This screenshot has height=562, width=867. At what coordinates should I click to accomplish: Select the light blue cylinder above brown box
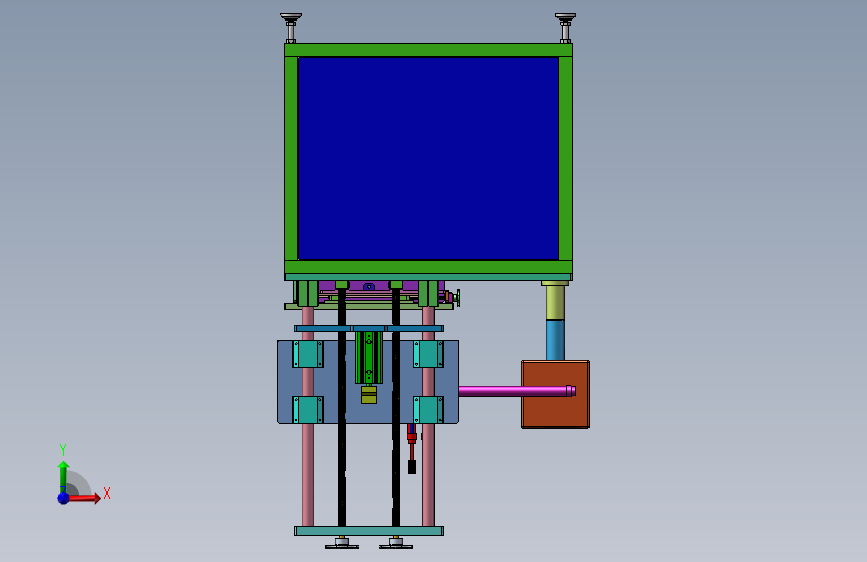tap(555, 340)
